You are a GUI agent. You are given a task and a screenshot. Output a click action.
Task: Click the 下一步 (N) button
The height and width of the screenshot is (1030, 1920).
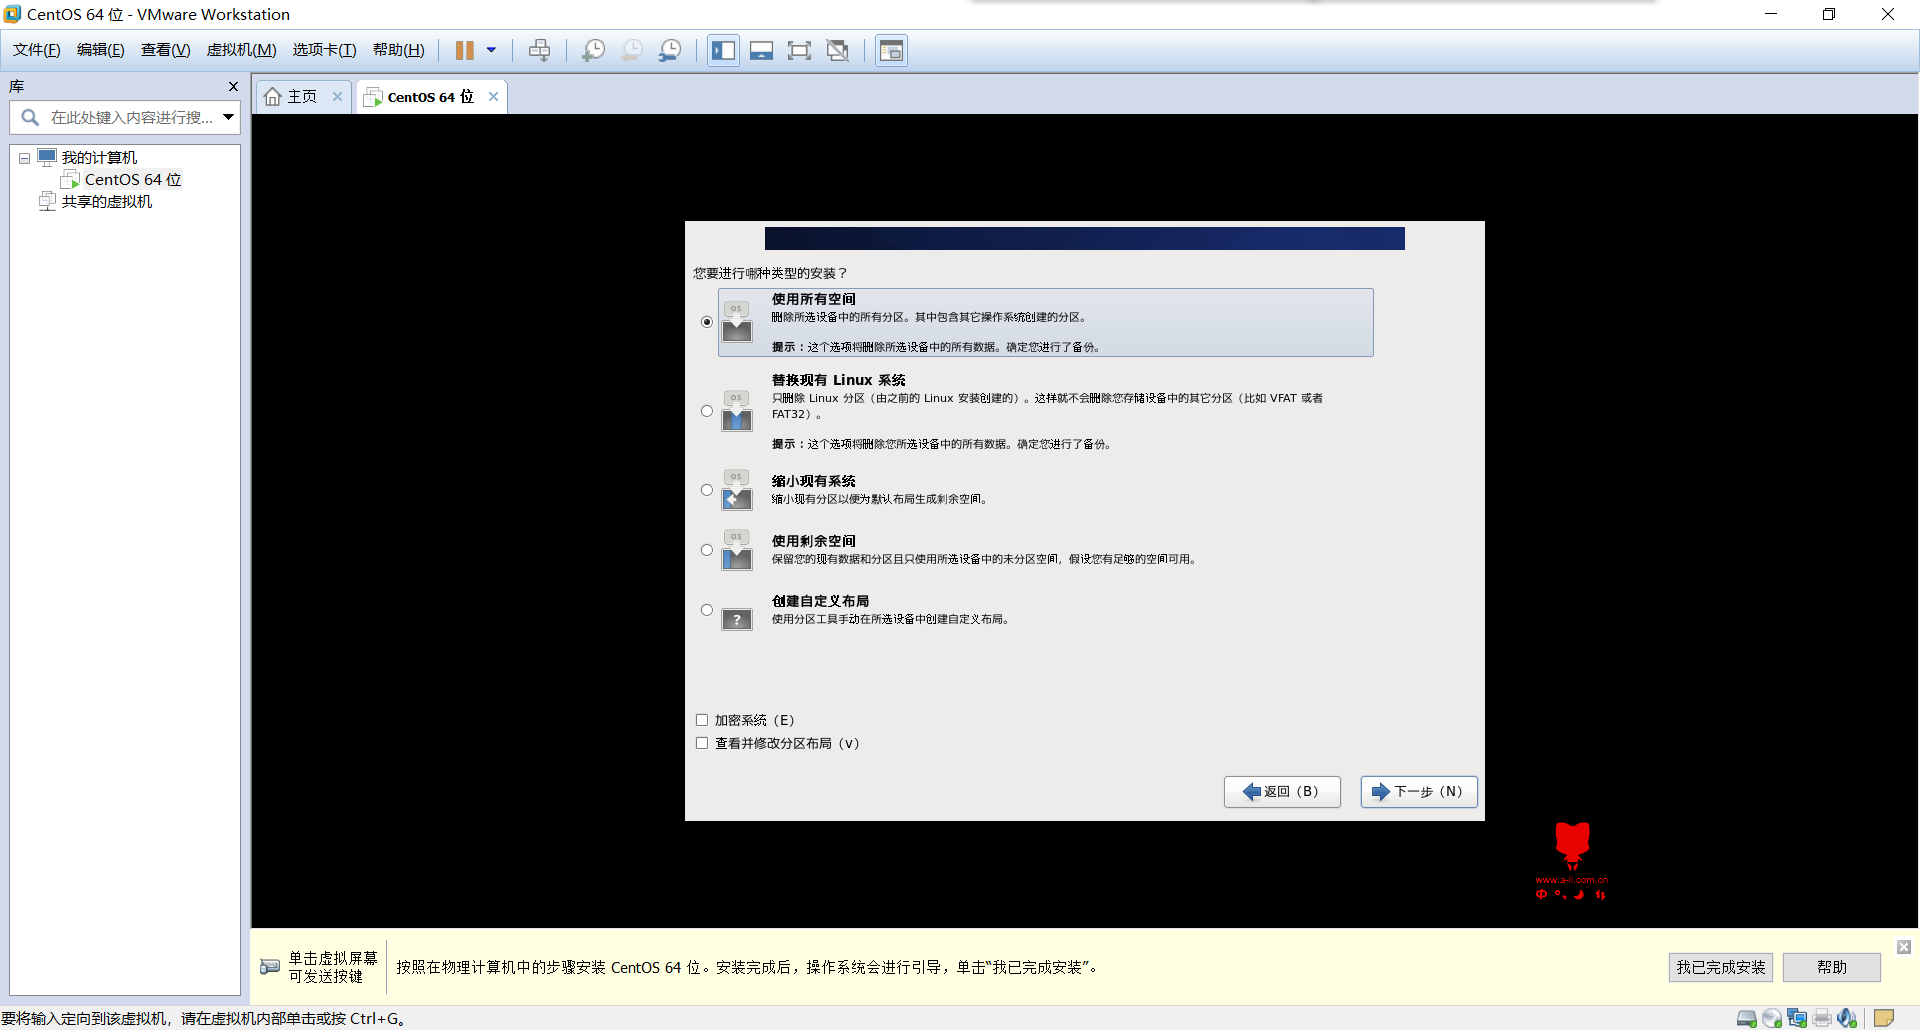pos(1419,792)
